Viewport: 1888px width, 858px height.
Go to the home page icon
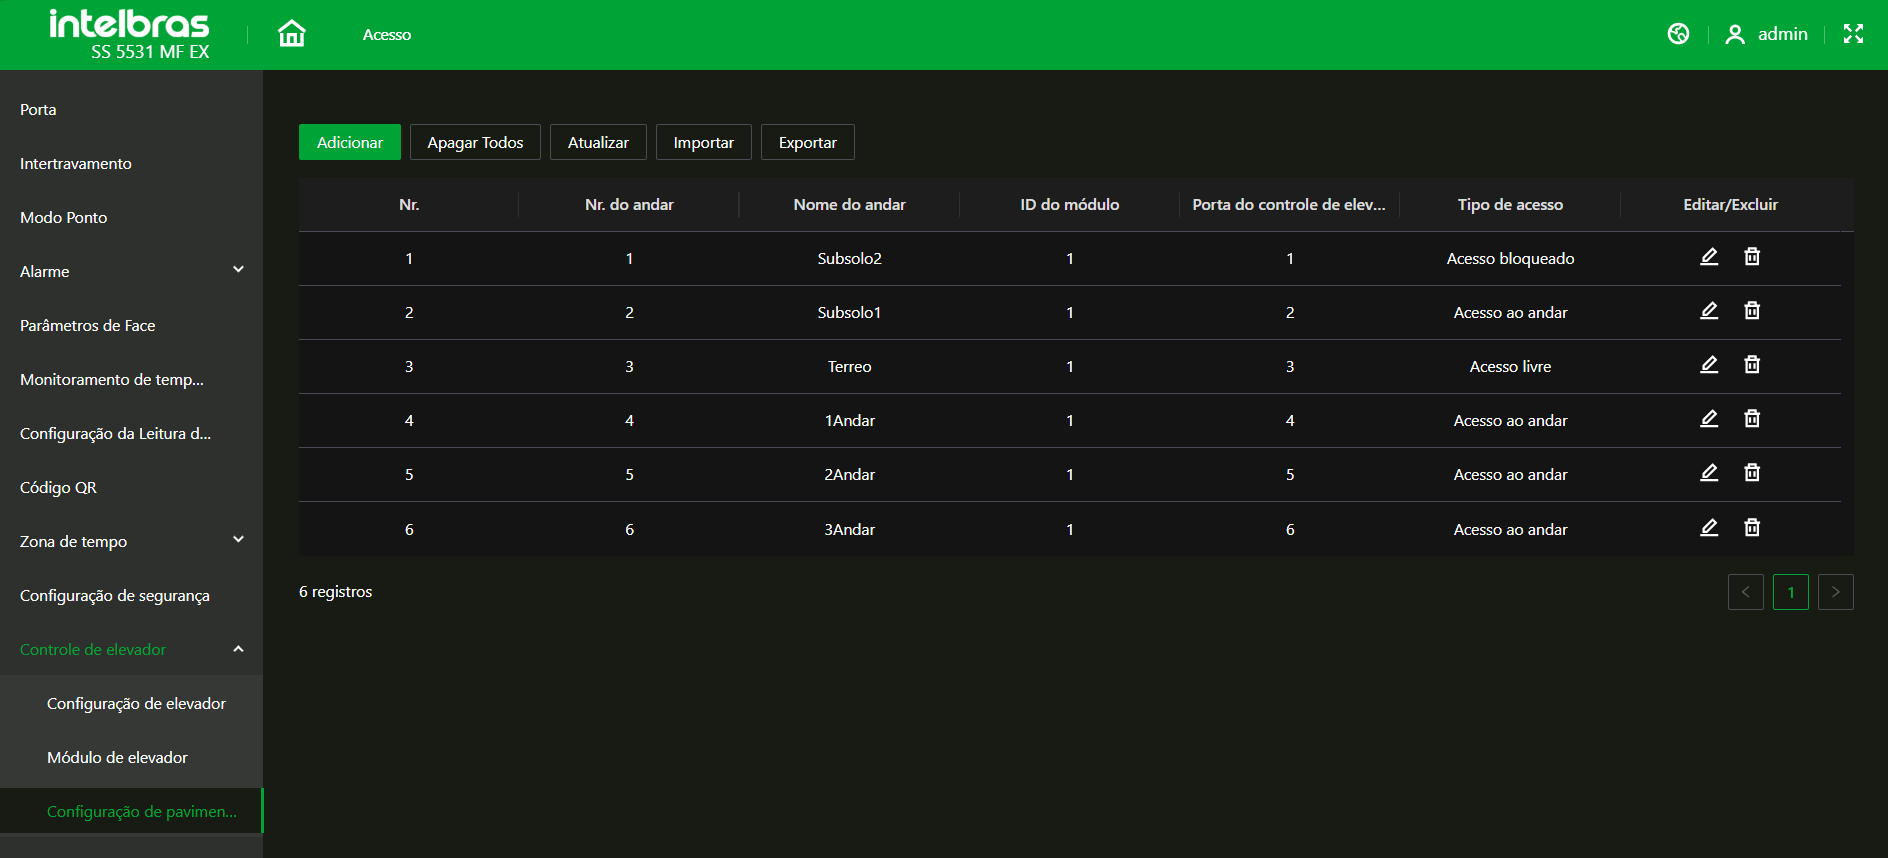pos(291,34)
